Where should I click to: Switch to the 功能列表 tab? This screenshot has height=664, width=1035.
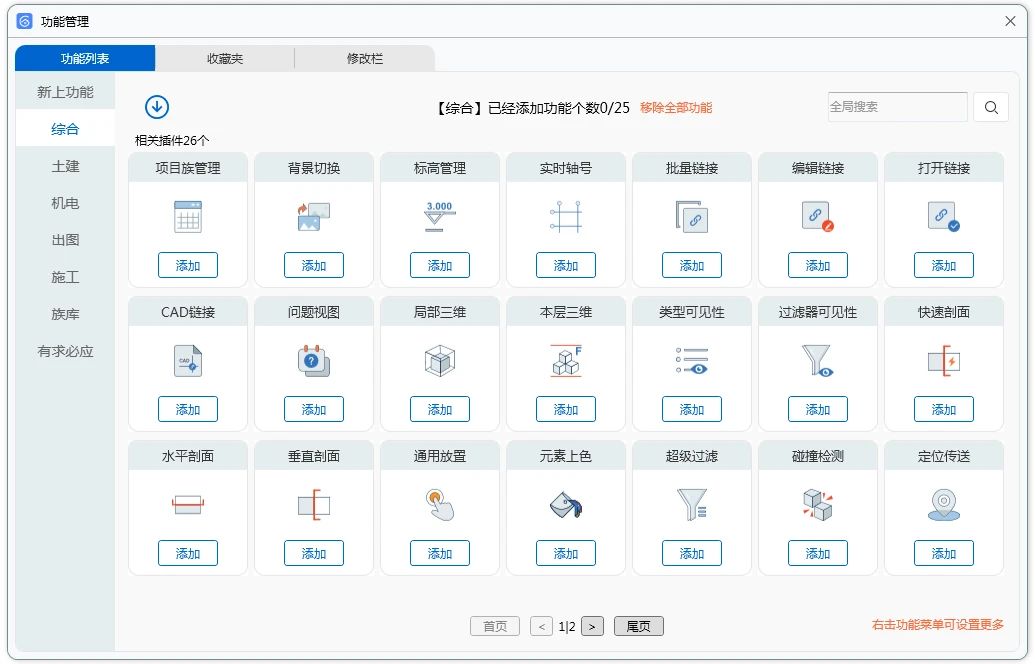pyautogui.click(x=85, y=58)
